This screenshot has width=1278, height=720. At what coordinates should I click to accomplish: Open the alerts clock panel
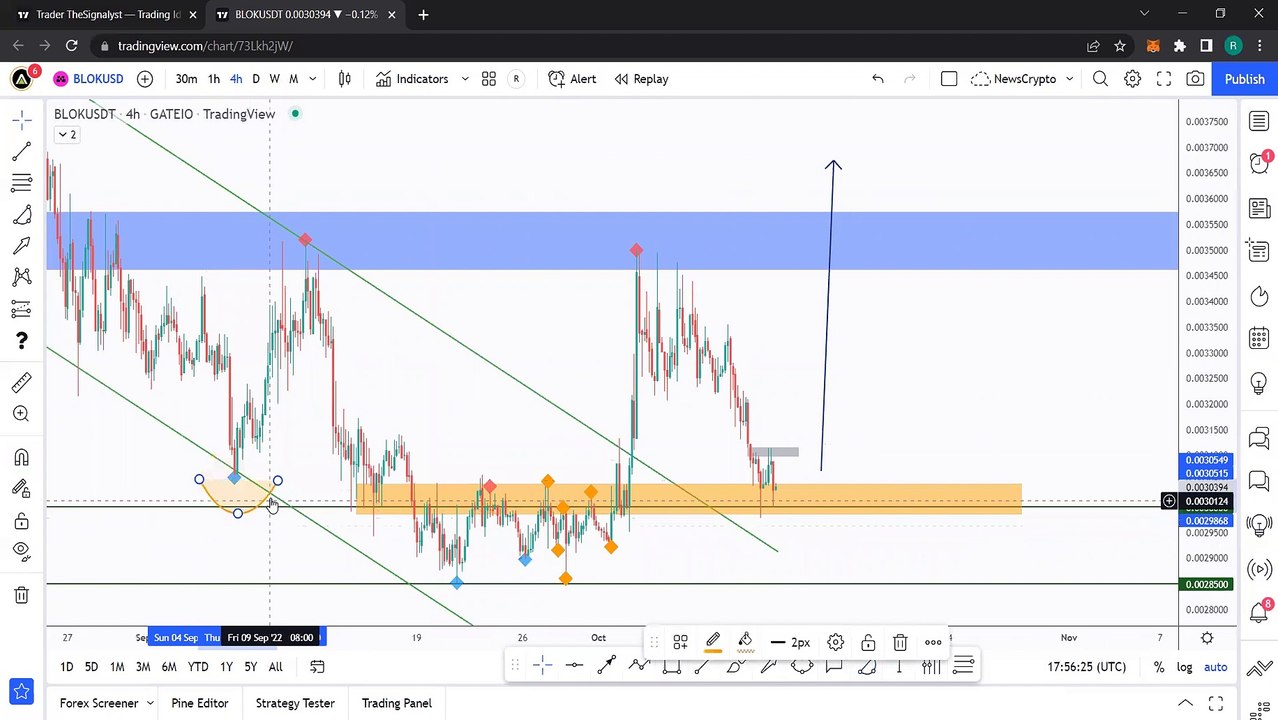[1258, 162]
